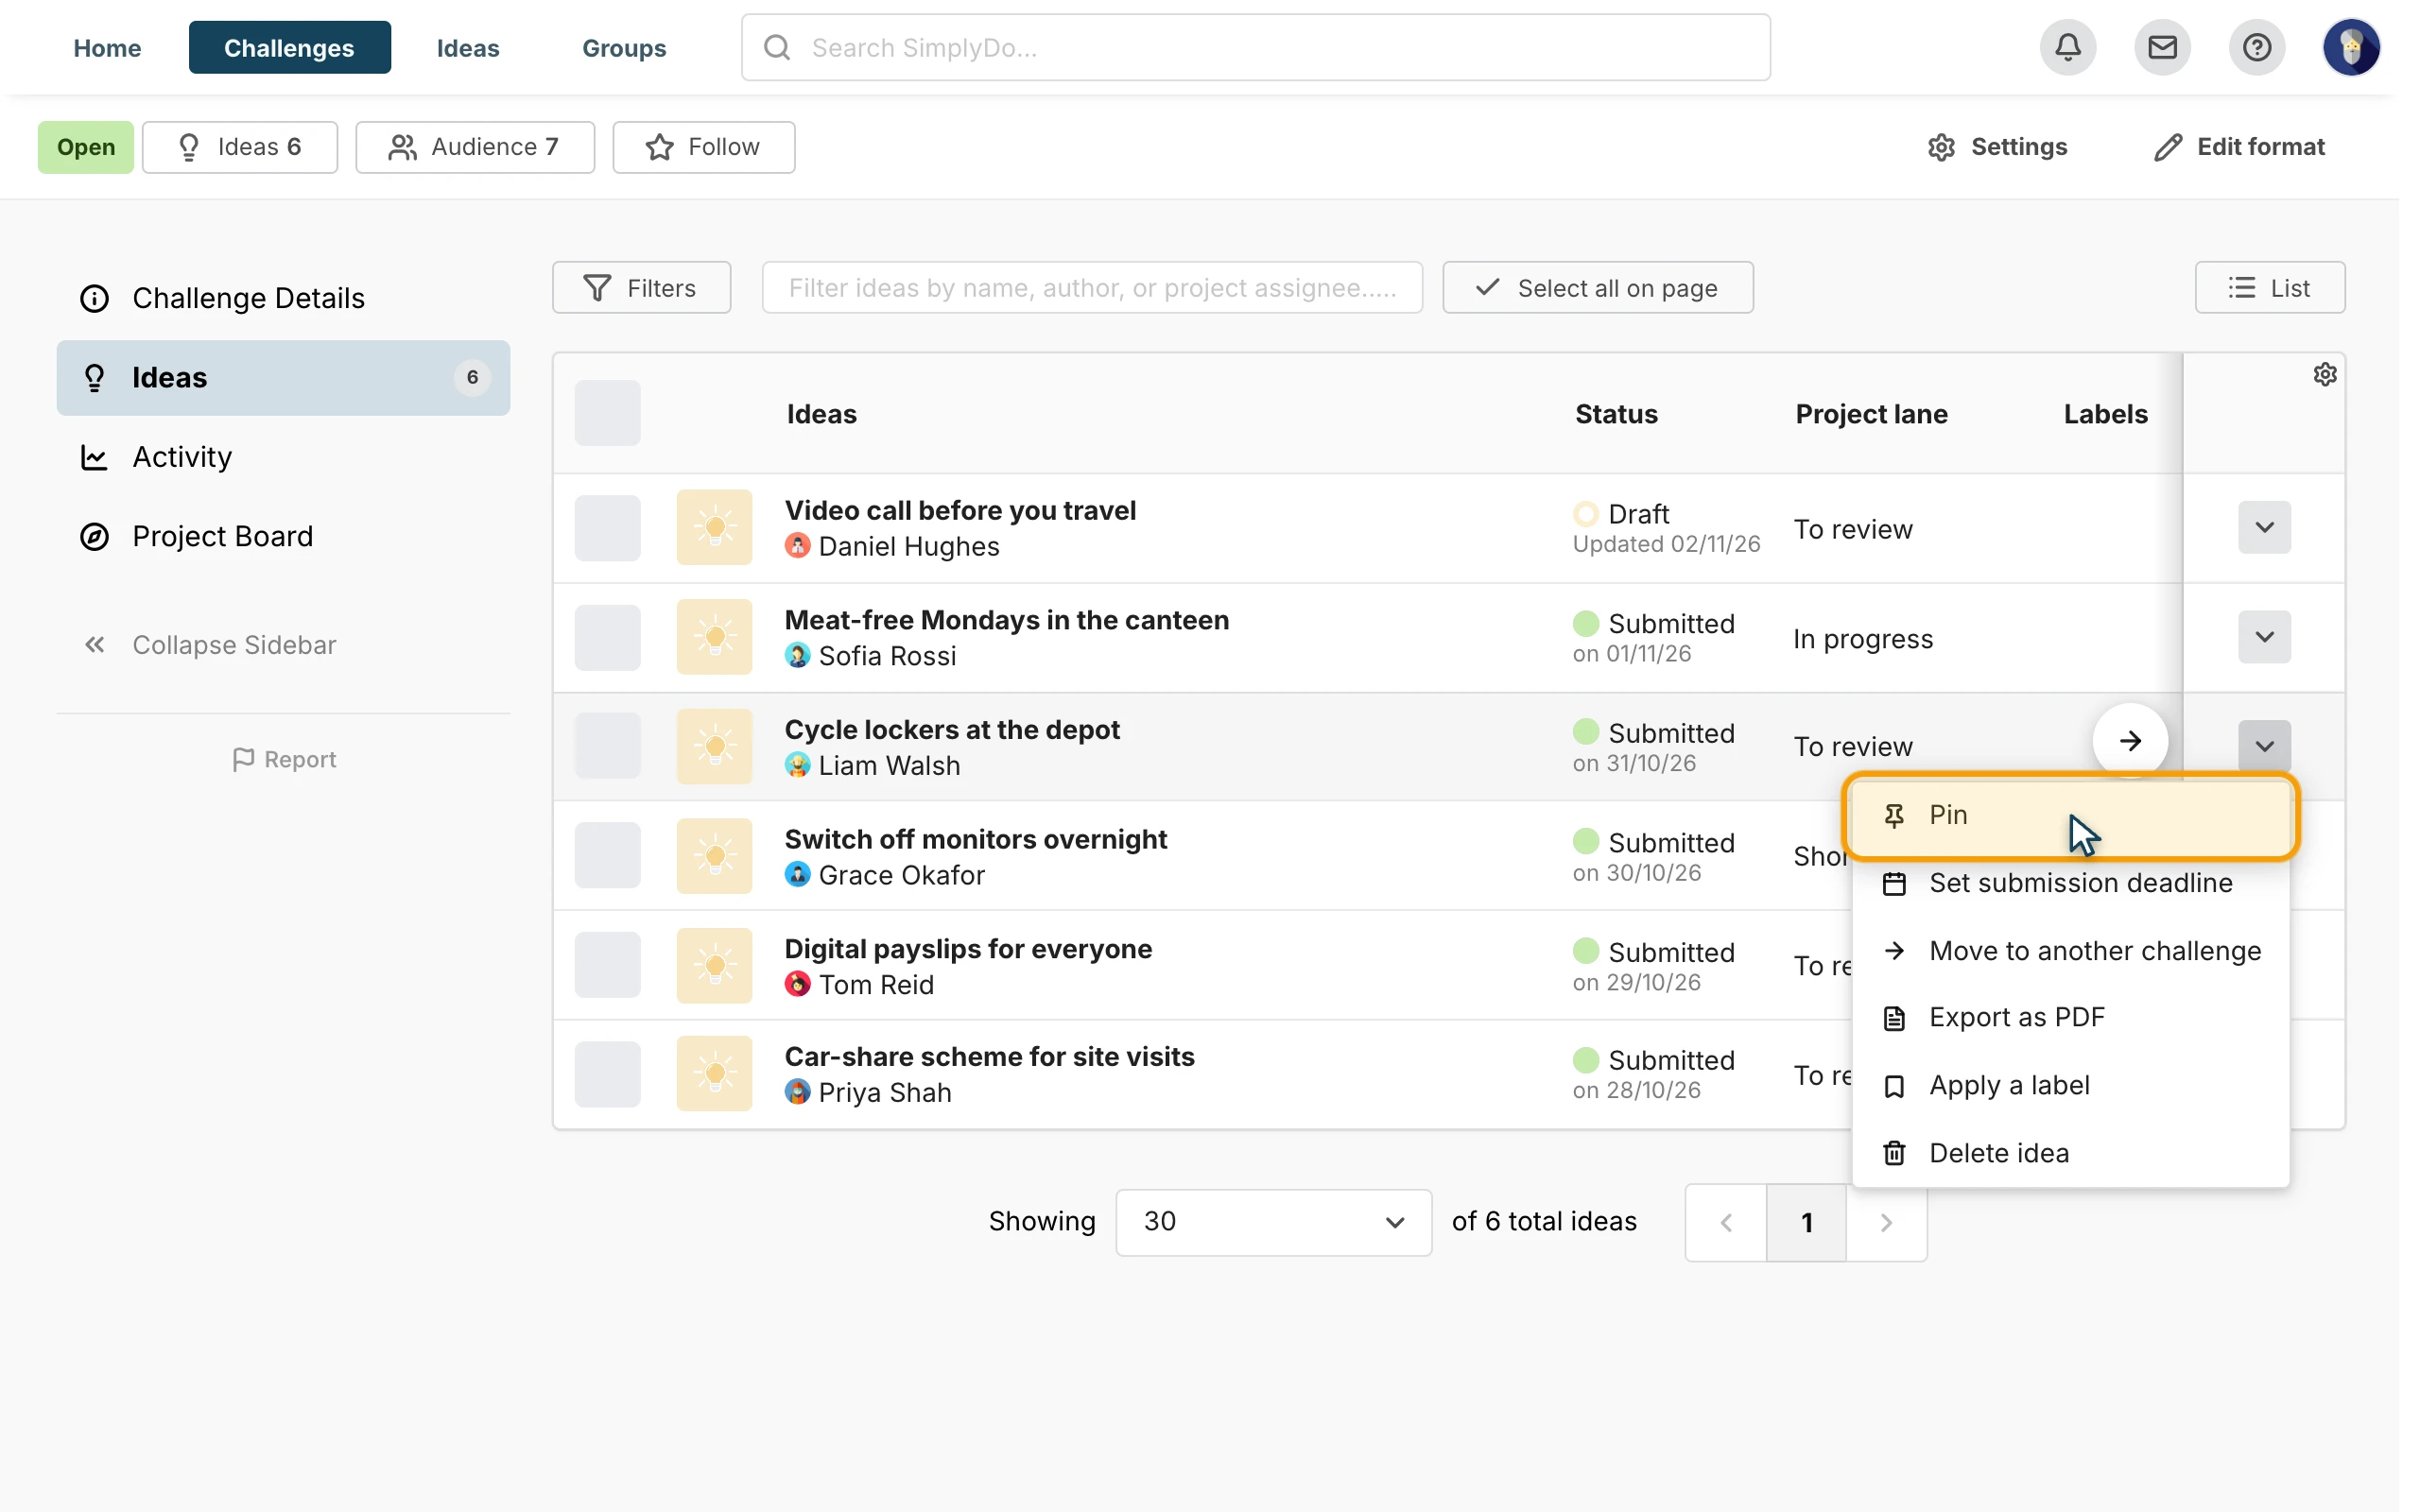Click the Follow star button
The width and height of the screenshot is (2420, 1512).
(x=704, y=147)
